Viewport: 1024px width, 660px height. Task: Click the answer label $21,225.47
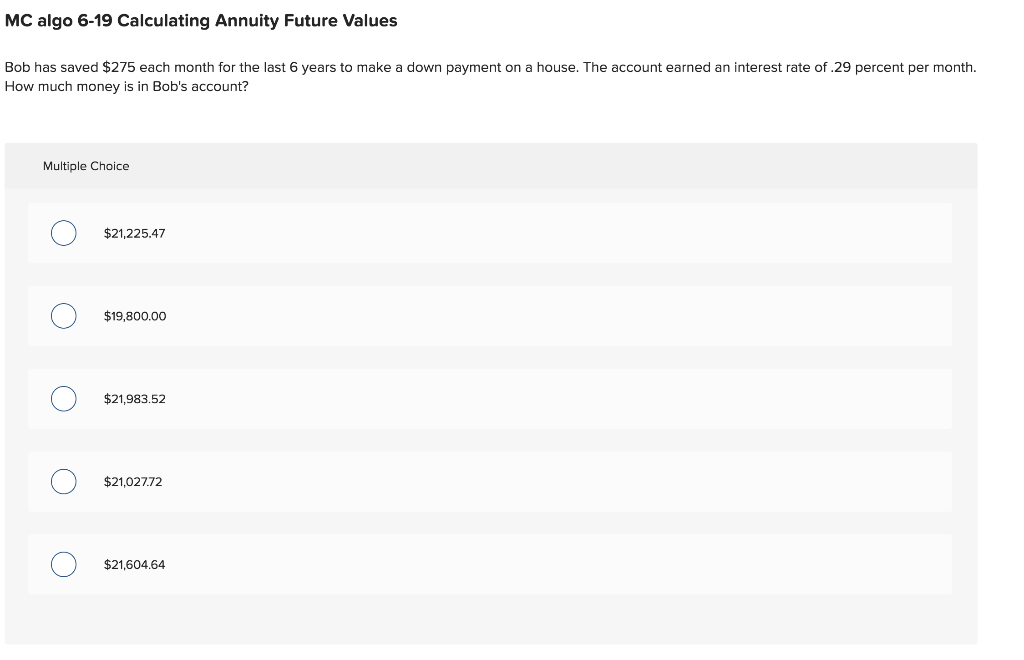pyautogui.click(x=134, y=233)
